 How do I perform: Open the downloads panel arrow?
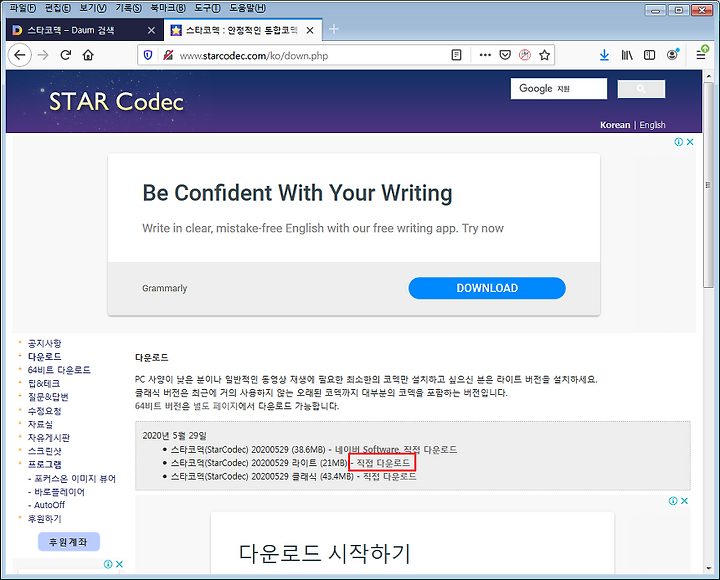click(x=604, y=56)
